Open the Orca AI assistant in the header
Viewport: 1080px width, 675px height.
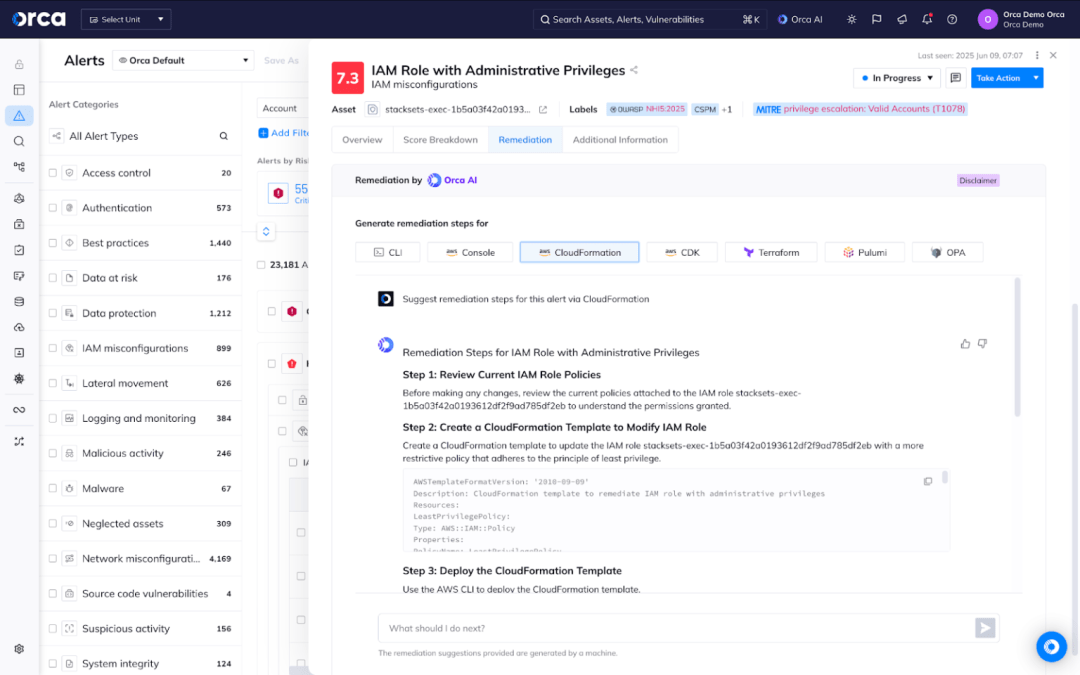pyautogui.click(x=800, y=19)
